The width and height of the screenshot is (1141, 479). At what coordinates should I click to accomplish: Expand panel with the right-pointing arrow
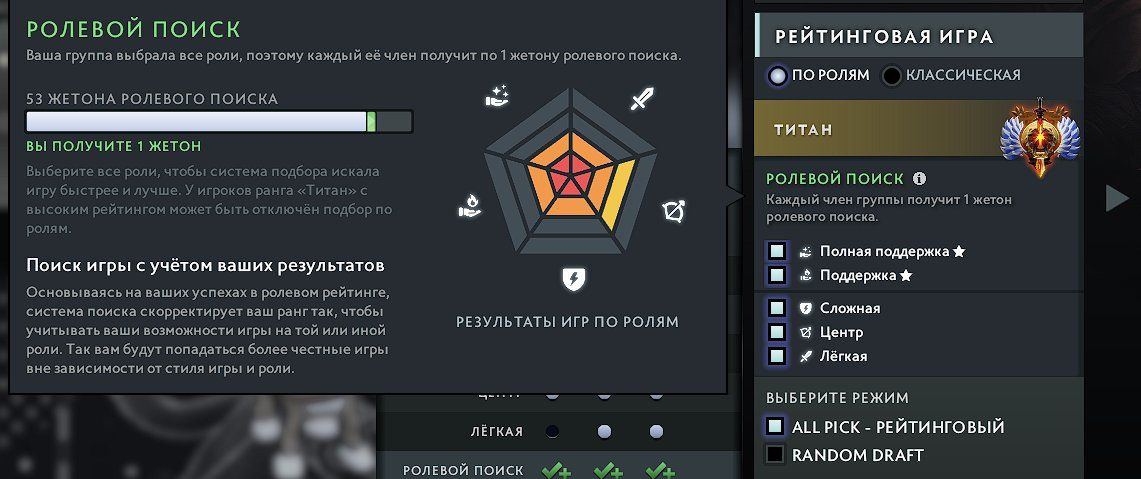point(1117,198)
